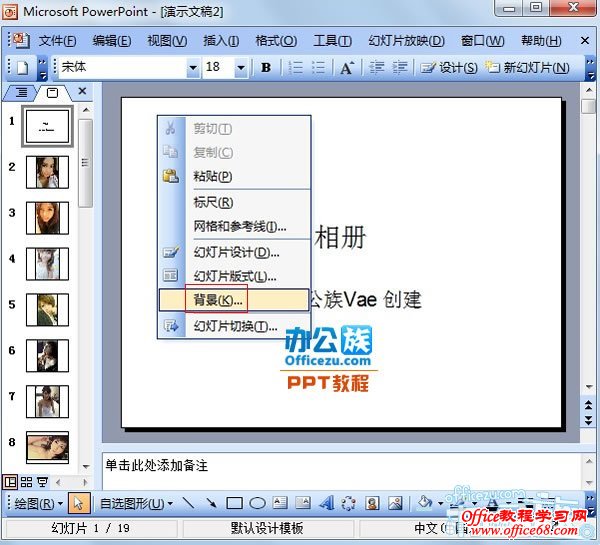
Task: Close the slide thumbnail pane
Action: click(82, 91)
